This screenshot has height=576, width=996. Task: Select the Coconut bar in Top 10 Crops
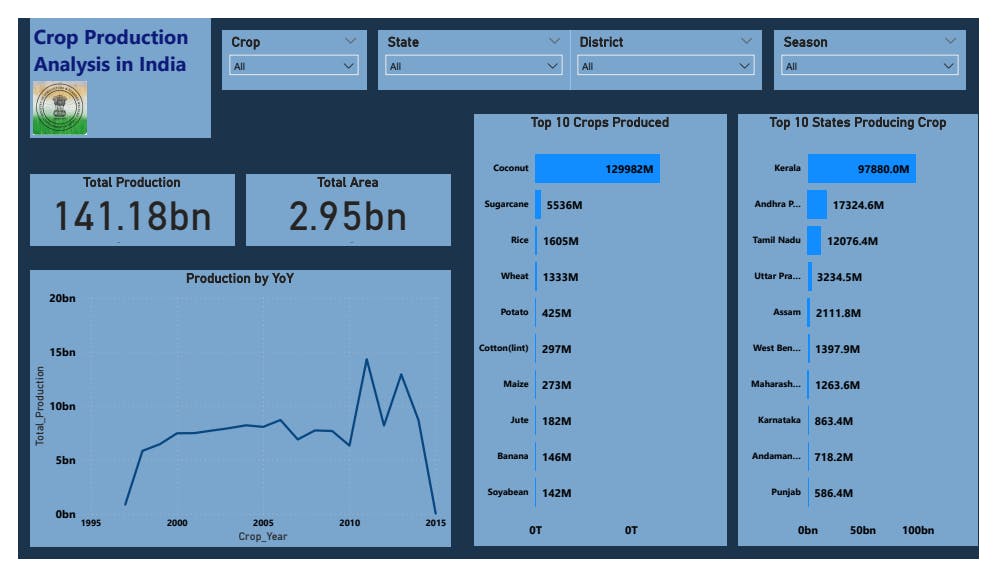point(596,169)
